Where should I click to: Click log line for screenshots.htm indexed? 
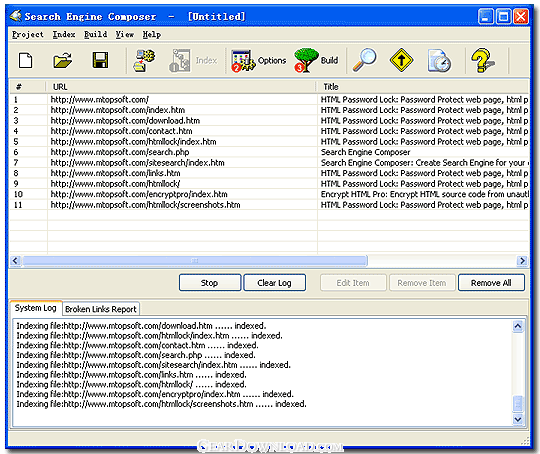point(162,404)
